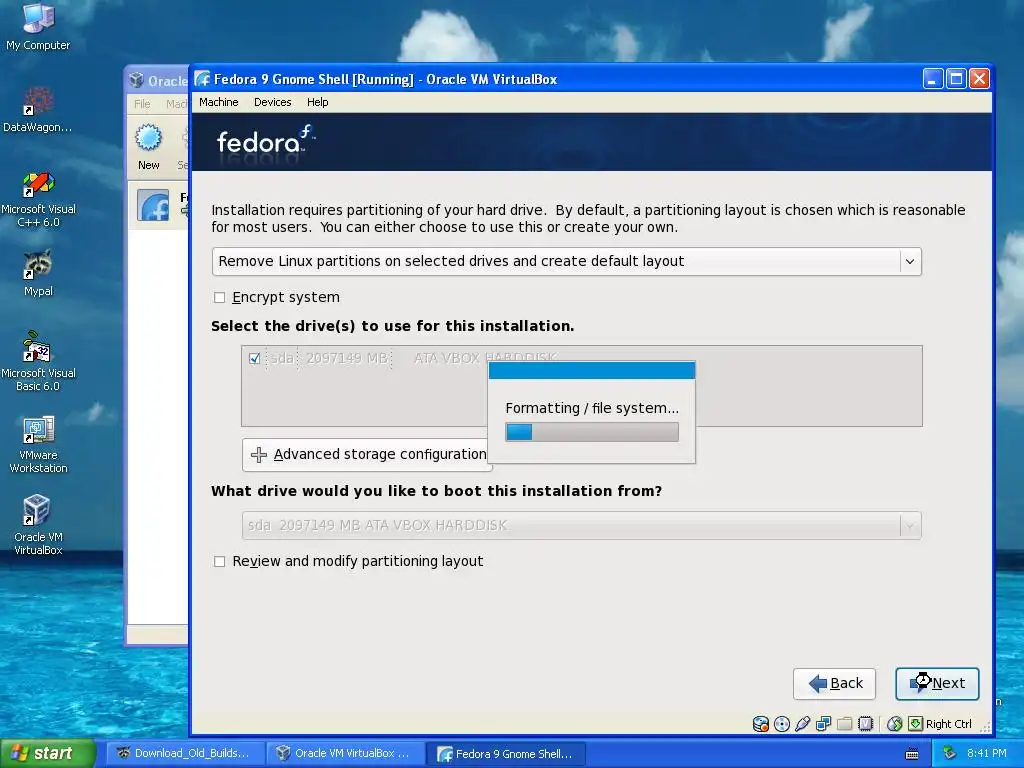The image size is (1024, 768).
Task: Click the system tray icon beside clock
Action: click(950, 753)
